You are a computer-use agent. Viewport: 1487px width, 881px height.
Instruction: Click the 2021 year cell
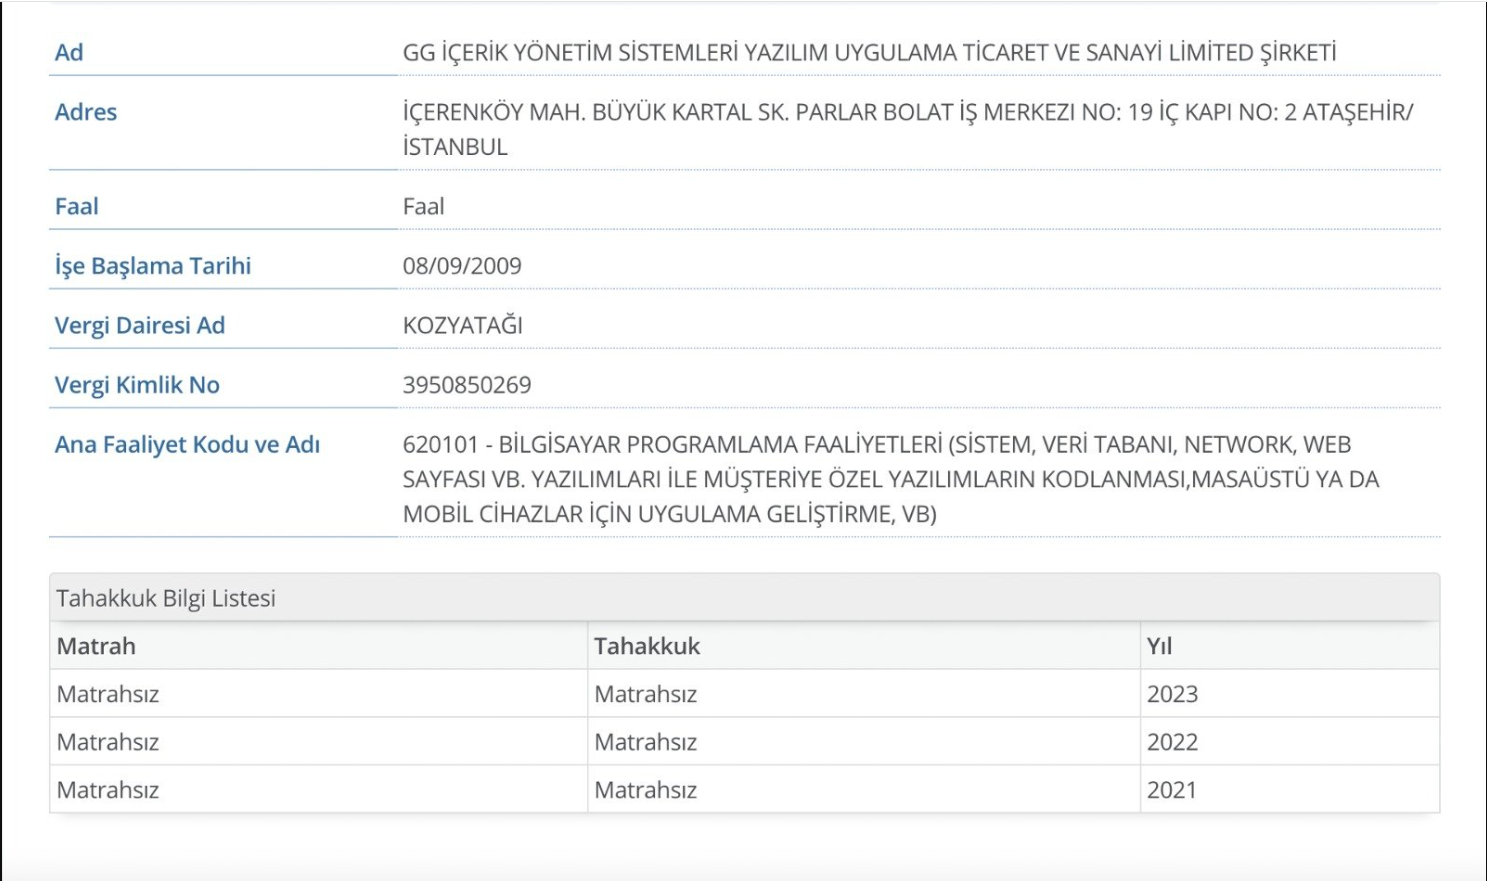point(1172,790)
